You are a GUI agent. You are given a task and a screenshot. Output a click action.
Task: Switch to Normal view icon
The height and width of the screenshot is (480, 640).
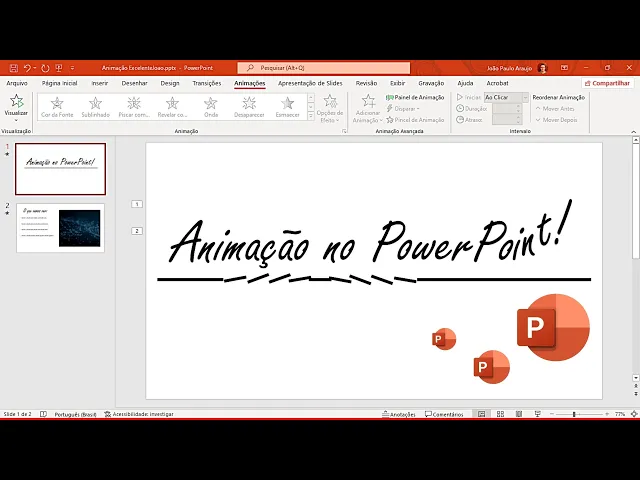pos(482,414)
